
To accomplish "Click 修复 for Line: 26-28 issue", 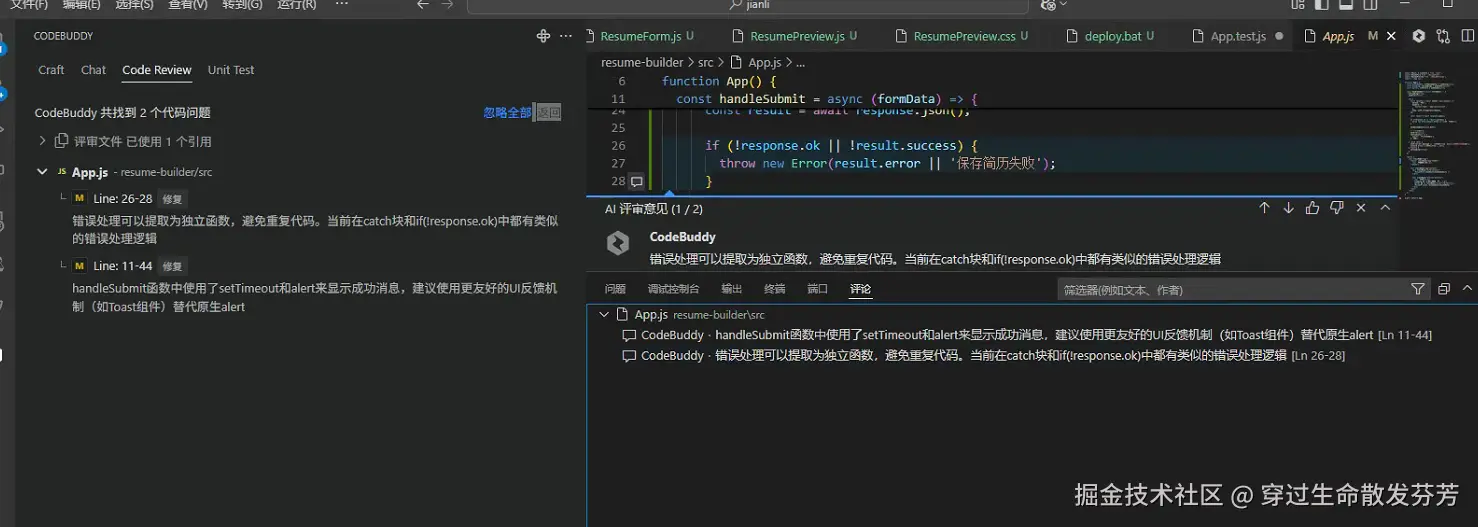I will (173, 199).
